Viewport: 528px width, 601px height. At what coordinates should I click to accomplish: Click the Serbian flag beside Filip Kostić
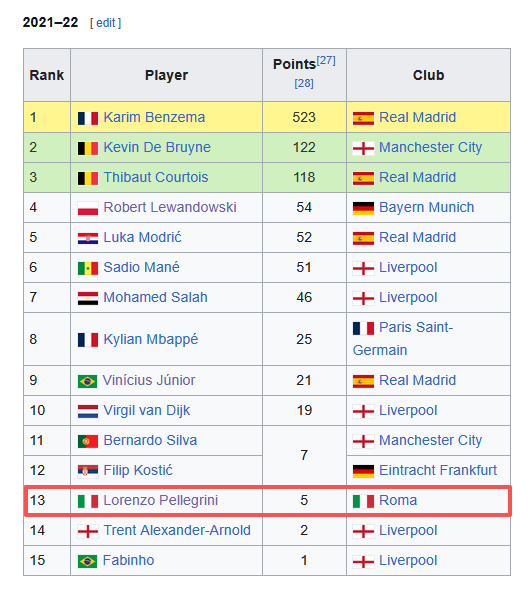pos(88,471)
